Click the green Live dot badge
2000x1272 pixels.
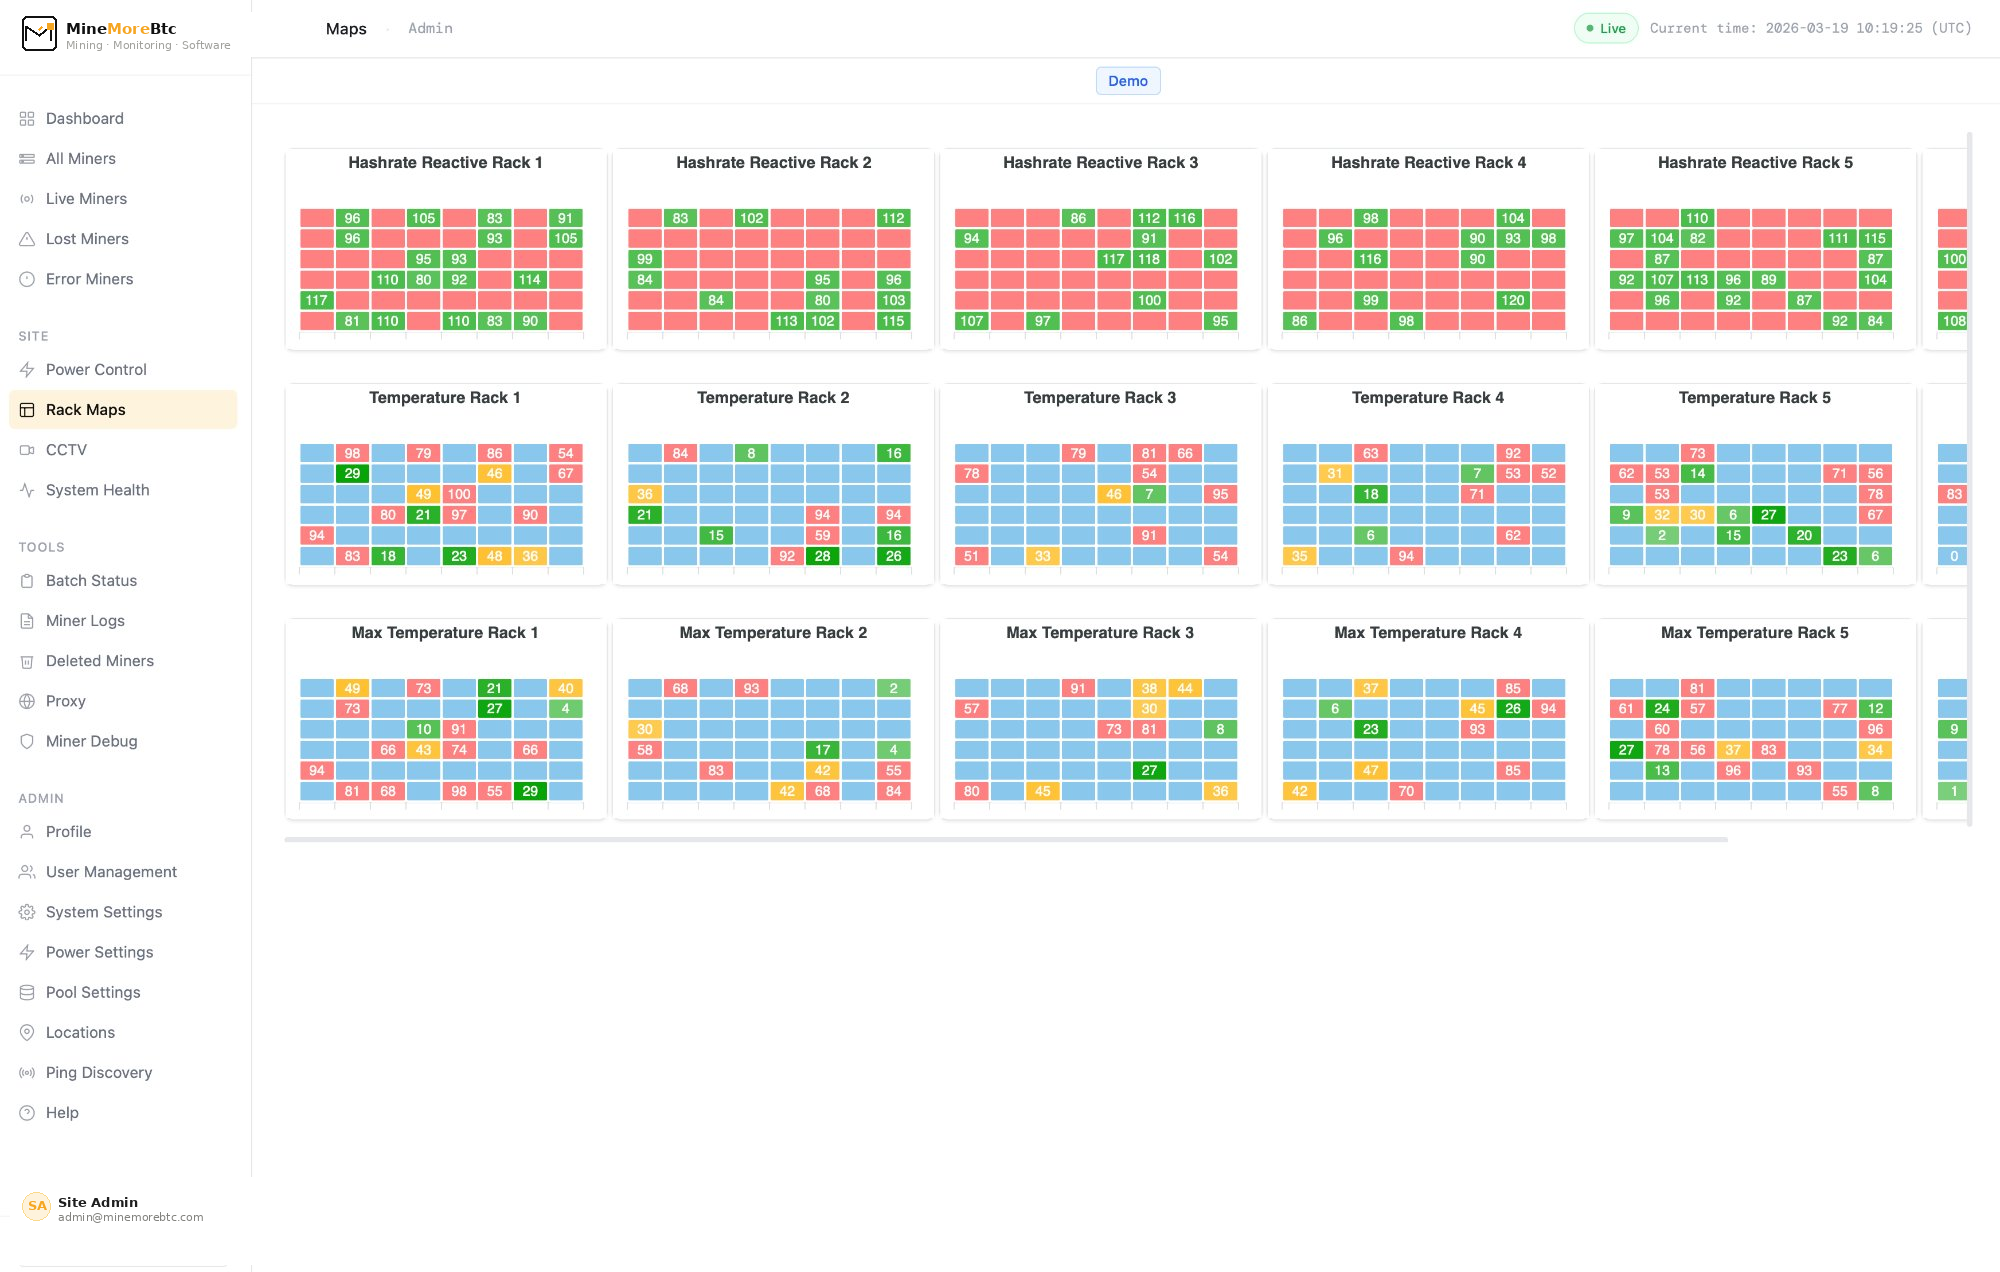pyautogui.click(x=1592, y=28)
